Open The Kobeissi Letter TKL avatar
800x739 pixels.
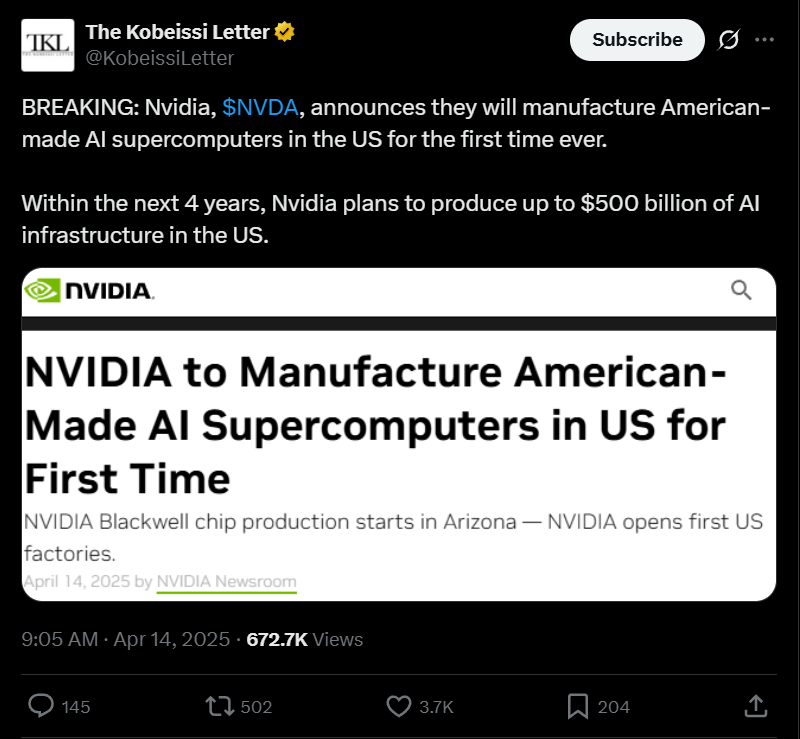47,45
